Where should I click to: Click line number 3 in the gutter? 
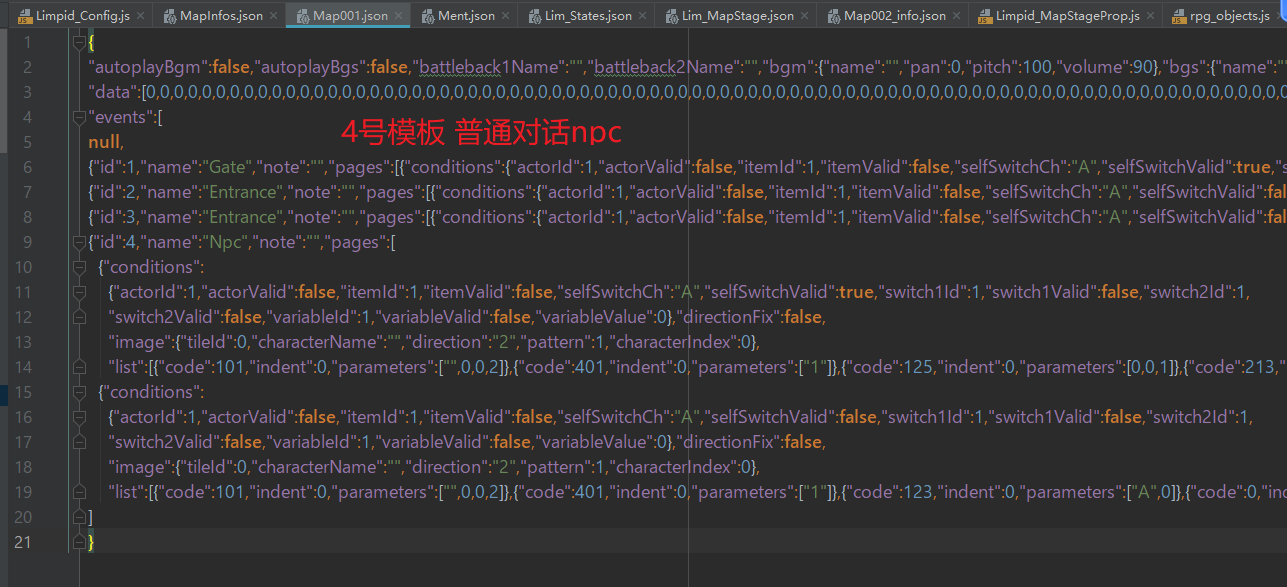coord(27,92)
